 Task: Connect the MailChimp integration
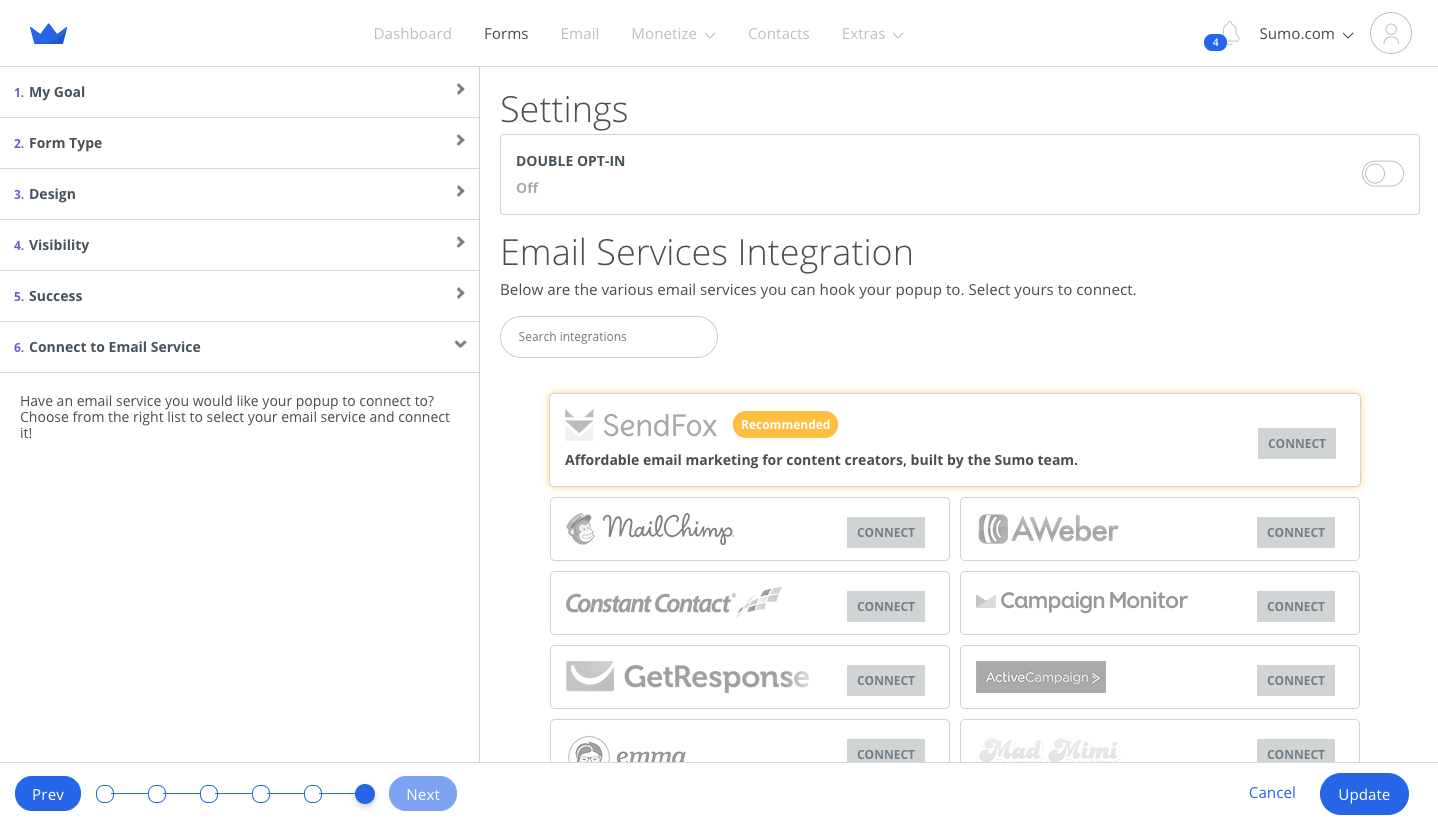pyautogui.click(x=885, y=532)
